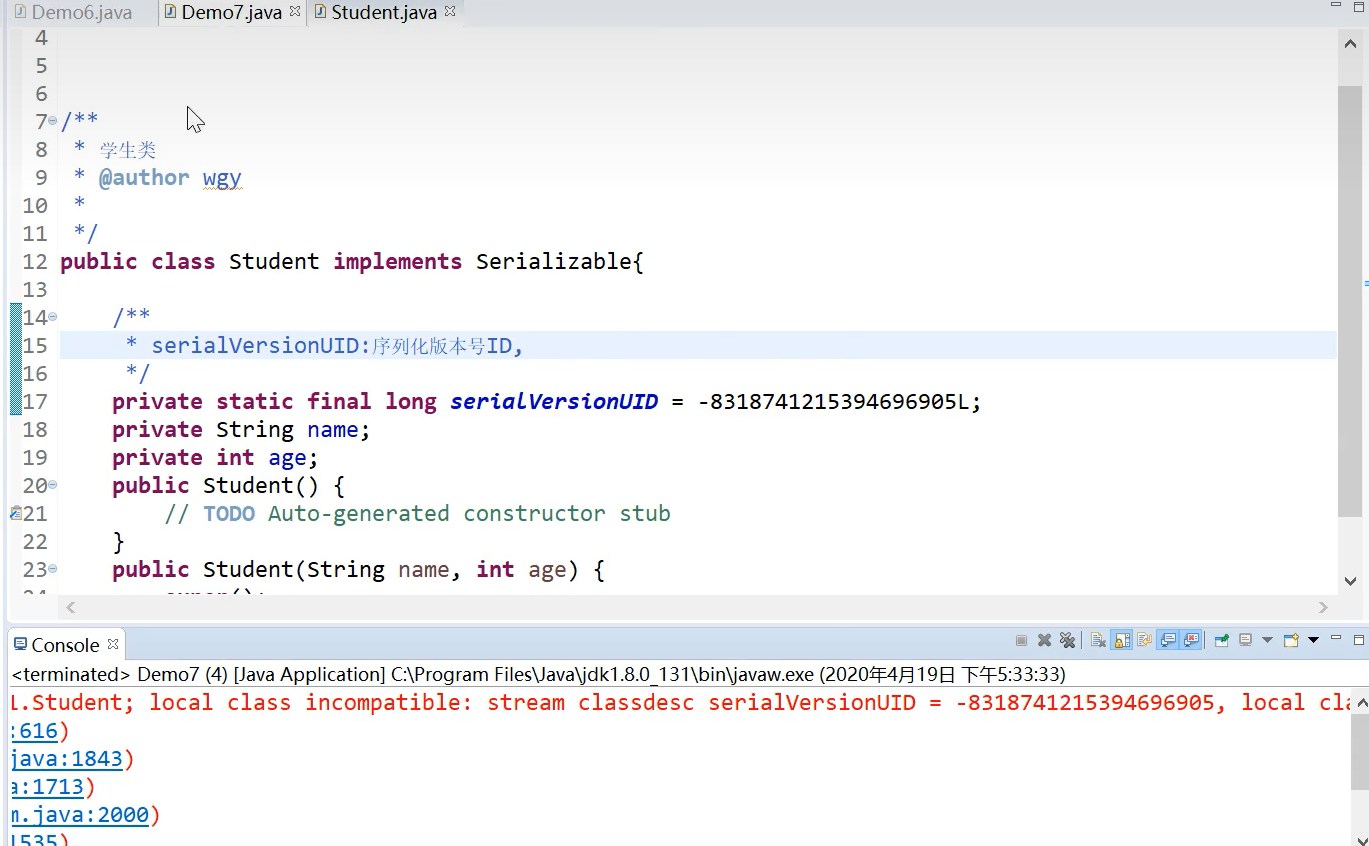This screenshot has width=1369, height=846.
Task: Collapse the Javadoc comment at line 7
Action: 53,121
